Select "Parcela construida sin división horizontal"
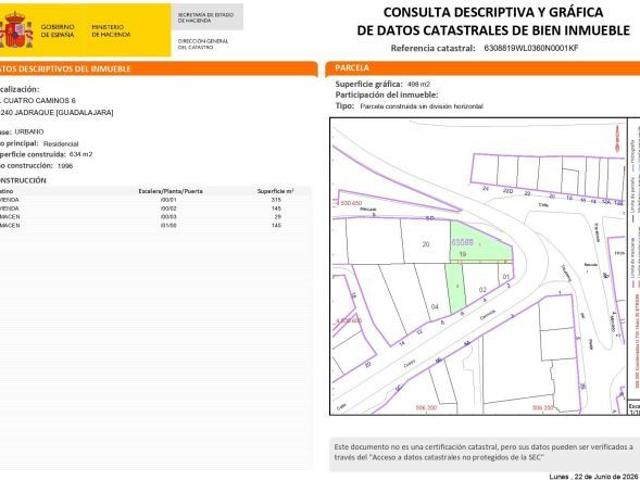Image resolution: width=640 pixels, height=480 pixels. (422, 106)
